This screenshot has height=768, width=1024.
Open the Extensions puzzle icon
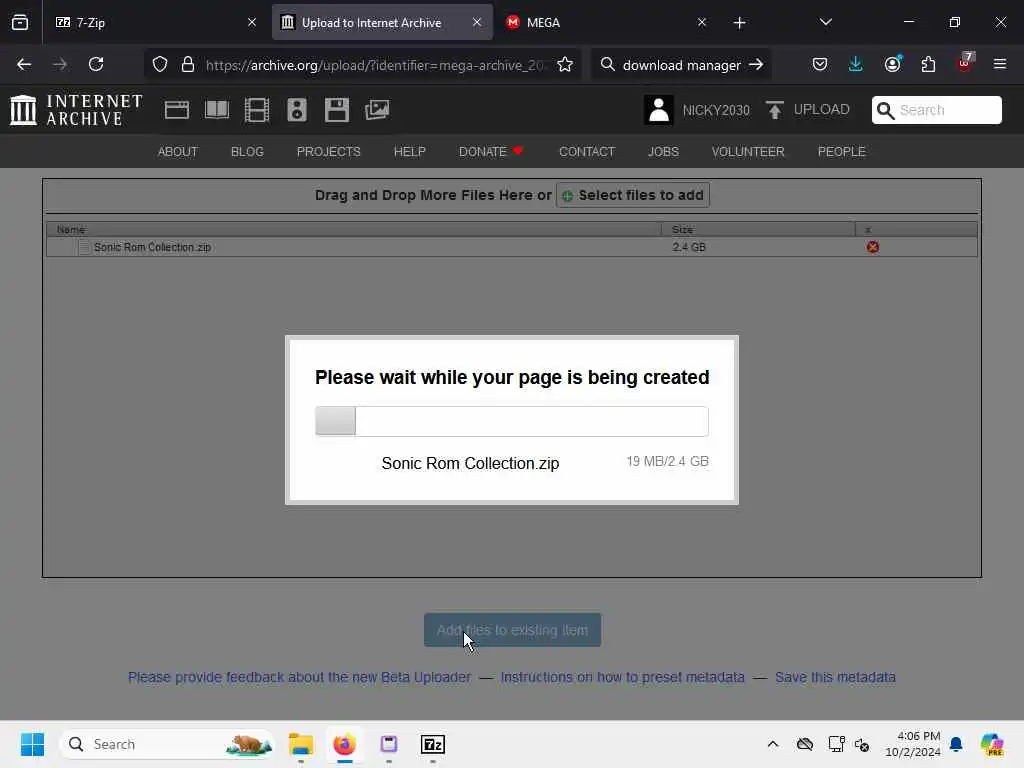pyautogui.click(x=928, y=64)
